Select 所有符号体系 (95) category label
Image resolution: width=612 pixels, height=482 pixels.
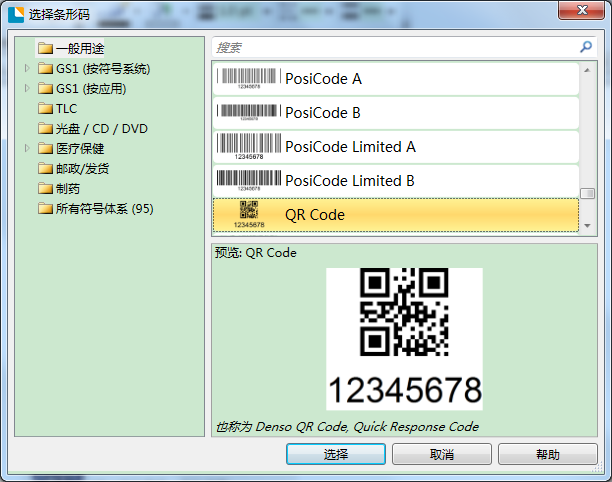click(x=105, y=208)
